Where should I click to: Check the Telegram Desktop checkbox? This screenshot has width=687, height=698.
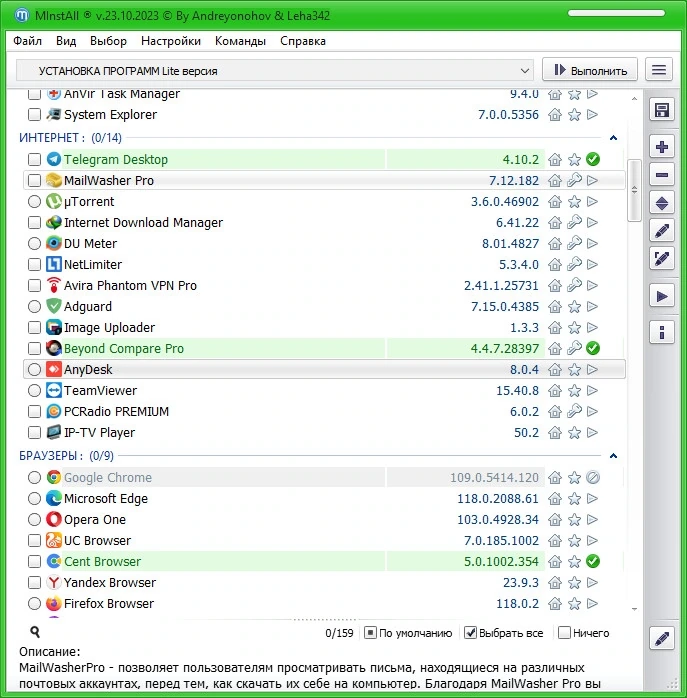34,159
